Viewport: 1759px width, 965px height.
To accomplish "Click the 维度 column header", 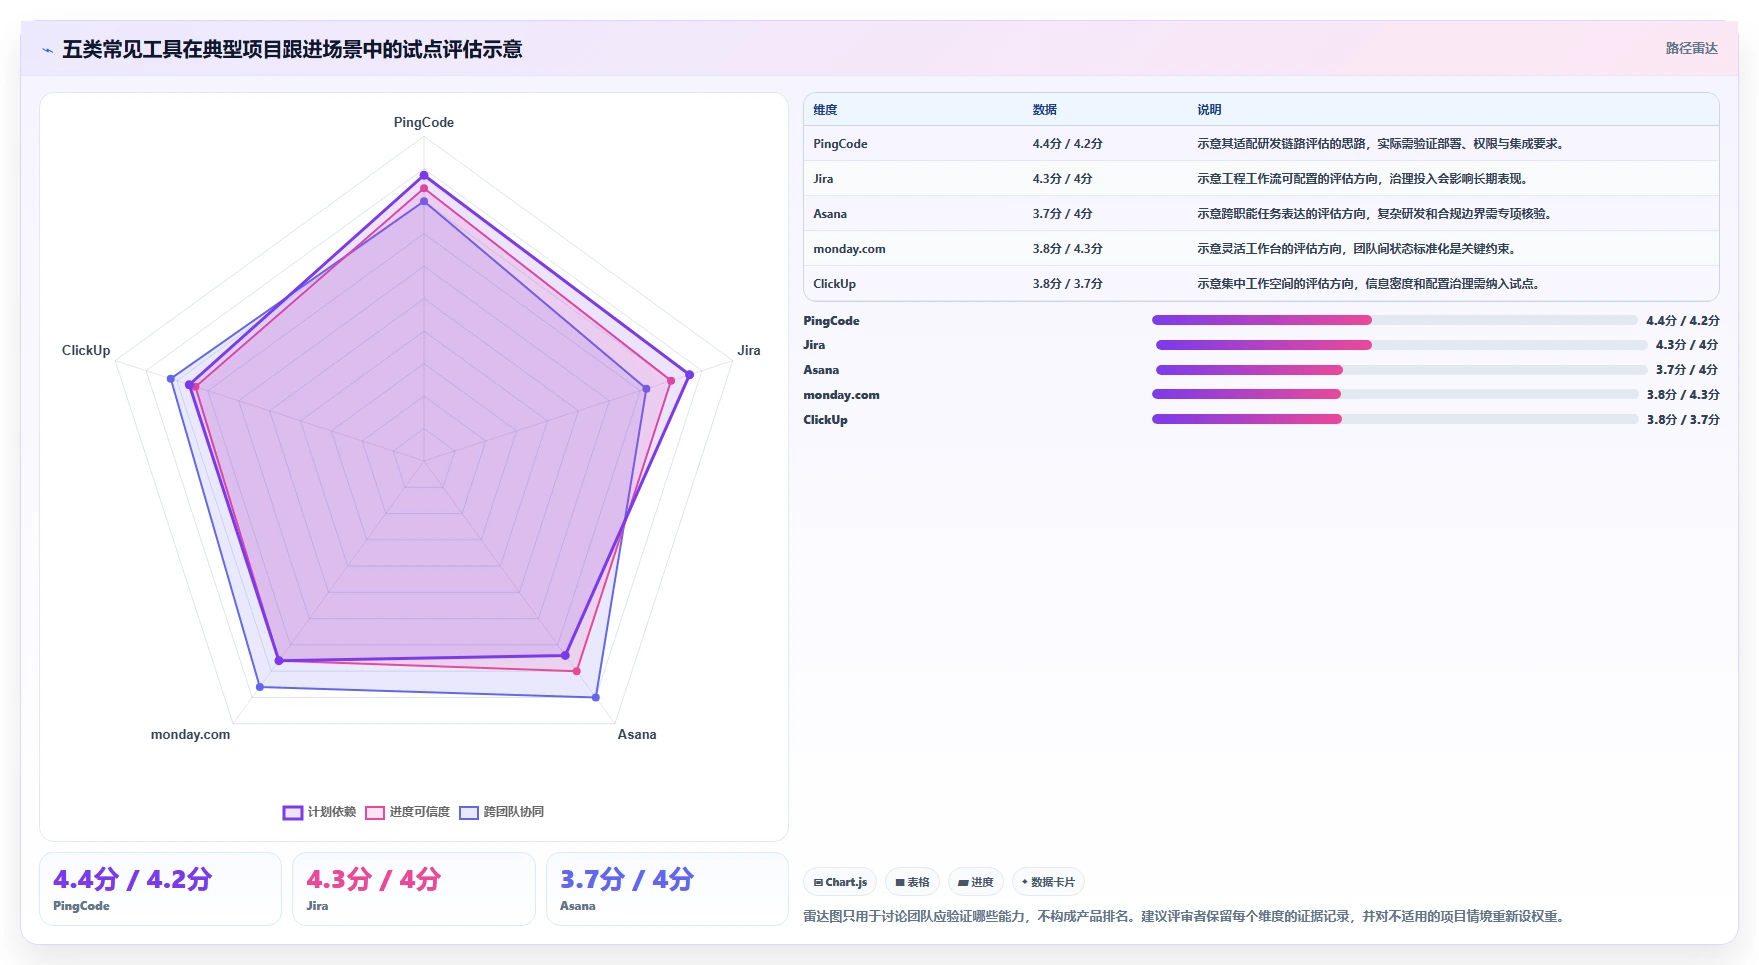I will tap(825, 110).
